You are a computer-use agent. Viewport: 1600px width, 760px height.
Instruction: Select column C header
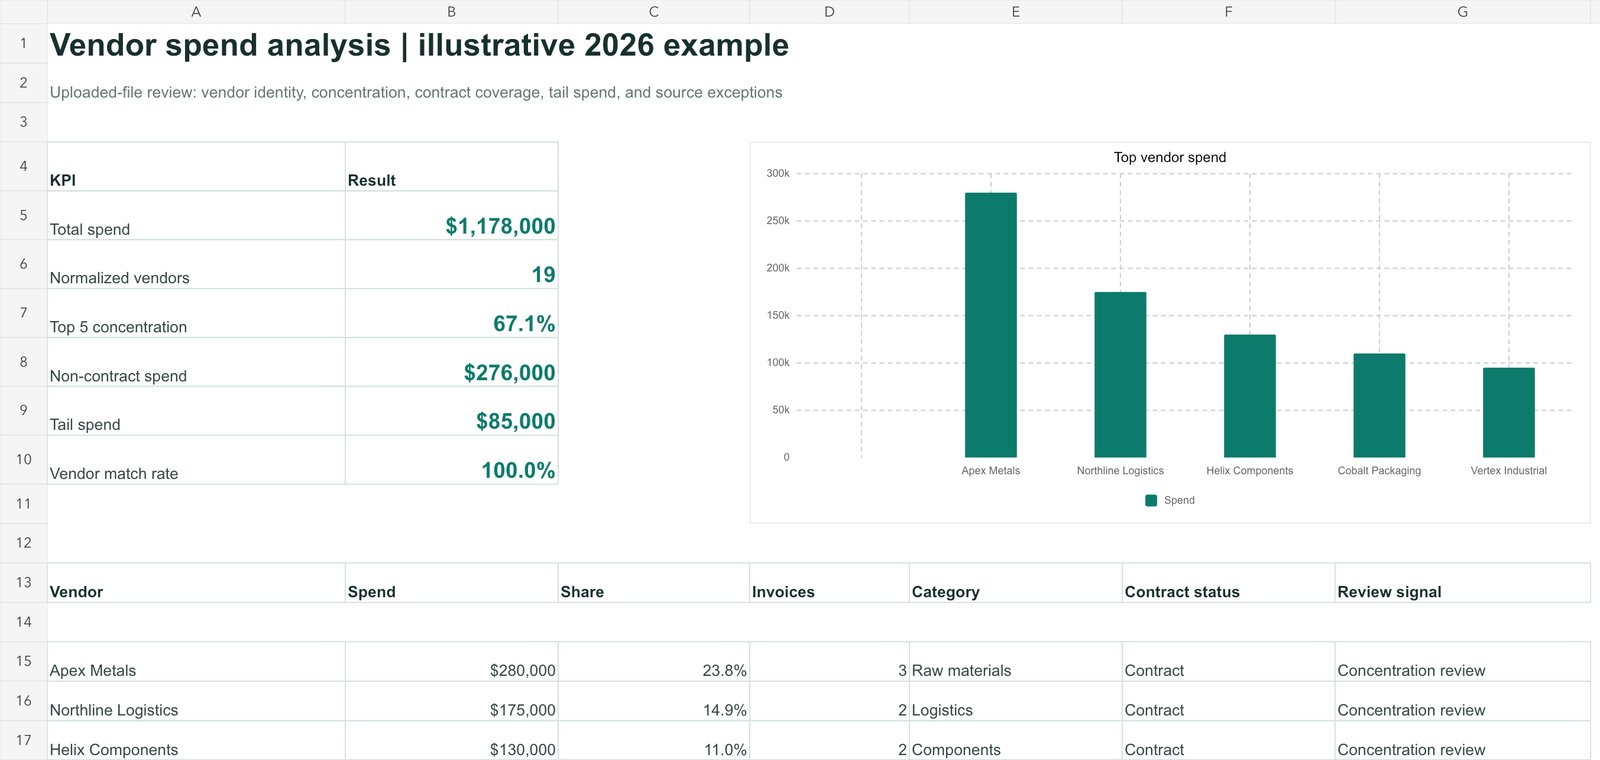click(x=654, y=12)
